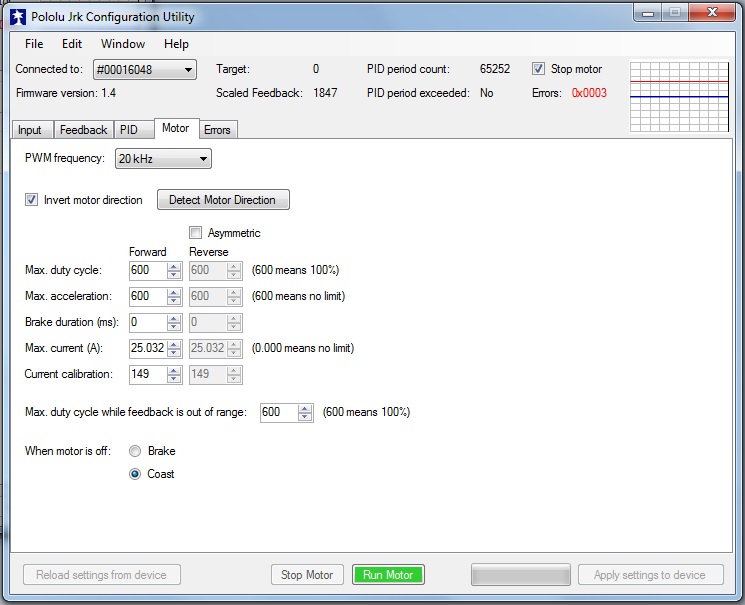
Task: Switch to the Feedback tab
Action: pos(83,130)
